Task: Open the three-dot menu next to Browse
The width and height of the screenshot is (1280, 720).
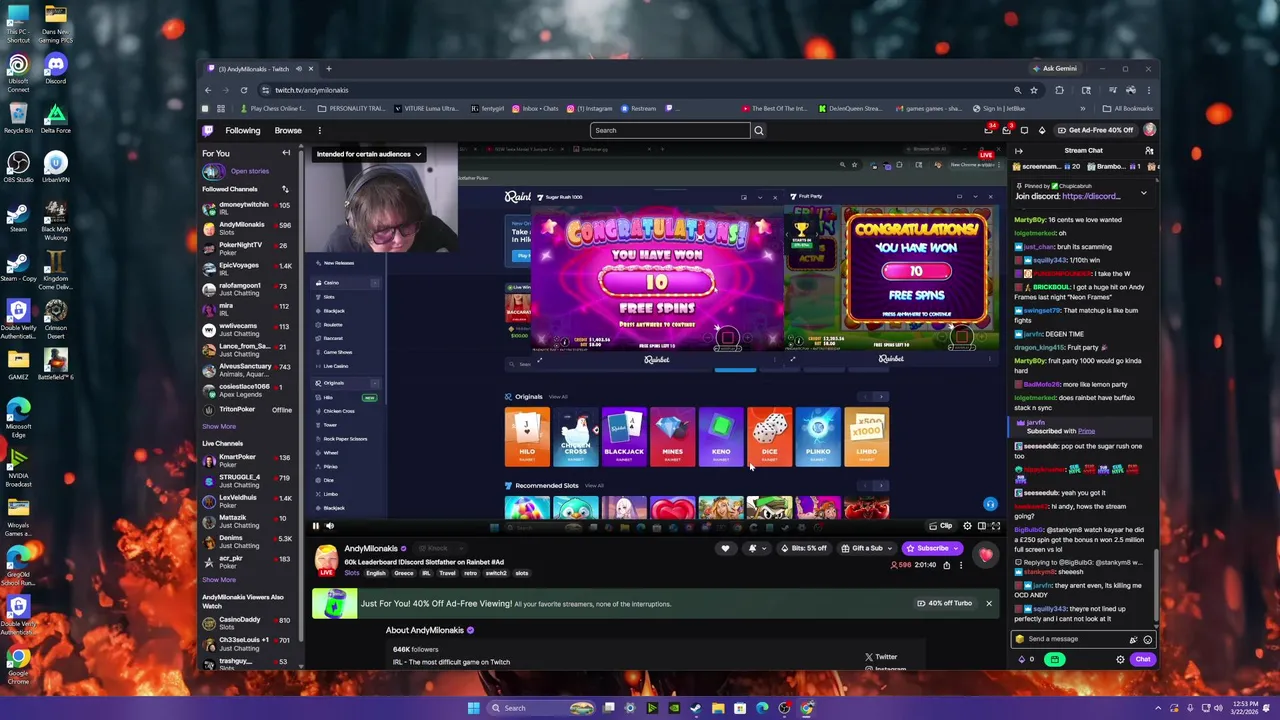Action: pyautogui.click(x=320, y=130)
